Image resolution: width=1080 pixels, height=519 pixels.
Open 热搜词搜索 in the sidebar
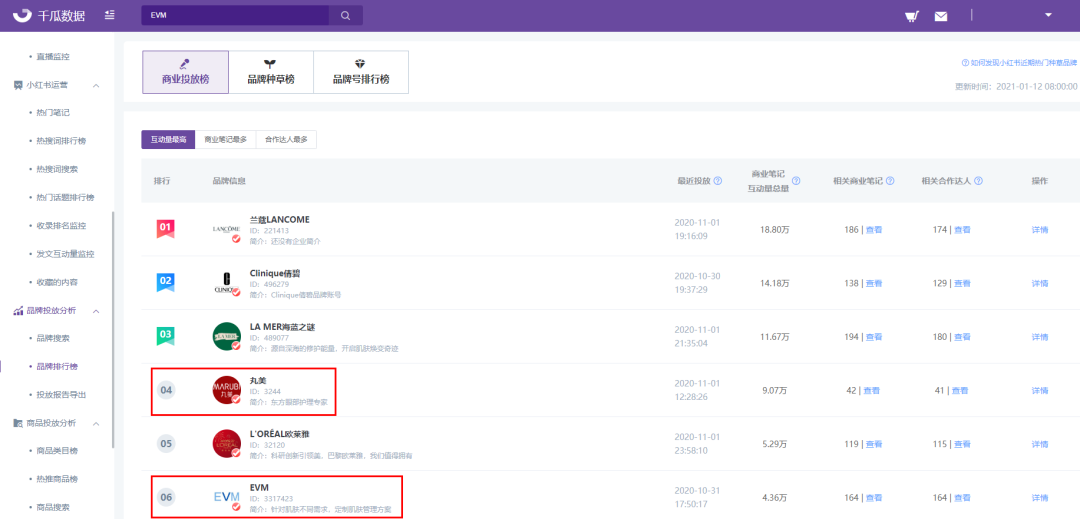pos(57,169)
